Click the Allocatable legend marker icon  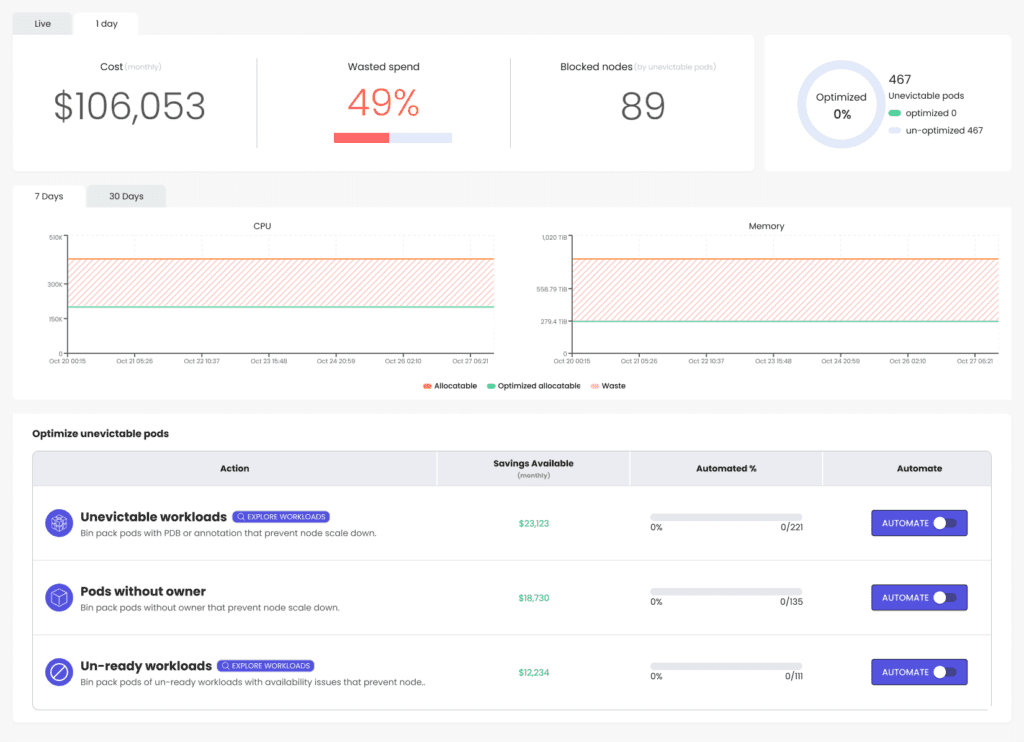click(427, 386)
